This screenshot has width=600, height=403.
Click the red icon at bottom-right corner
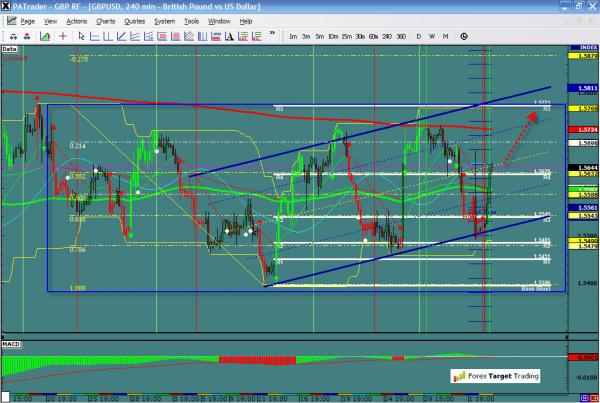click(593, 398)
